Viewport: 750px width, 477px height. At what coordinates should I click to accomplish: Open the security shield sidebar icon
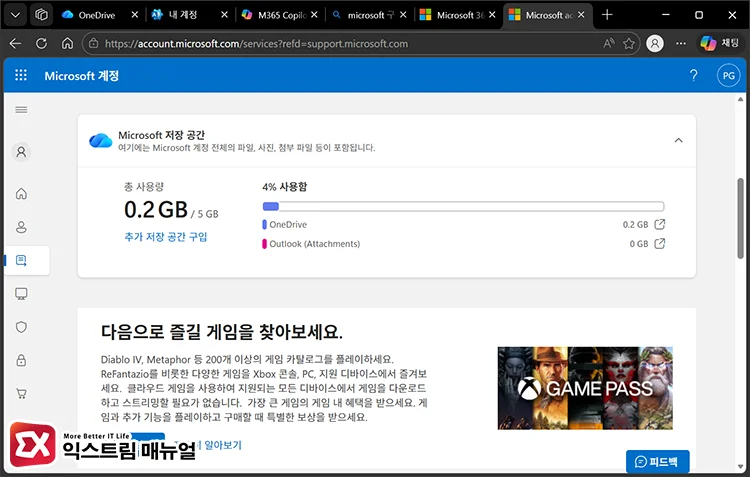tap(21, 327)
